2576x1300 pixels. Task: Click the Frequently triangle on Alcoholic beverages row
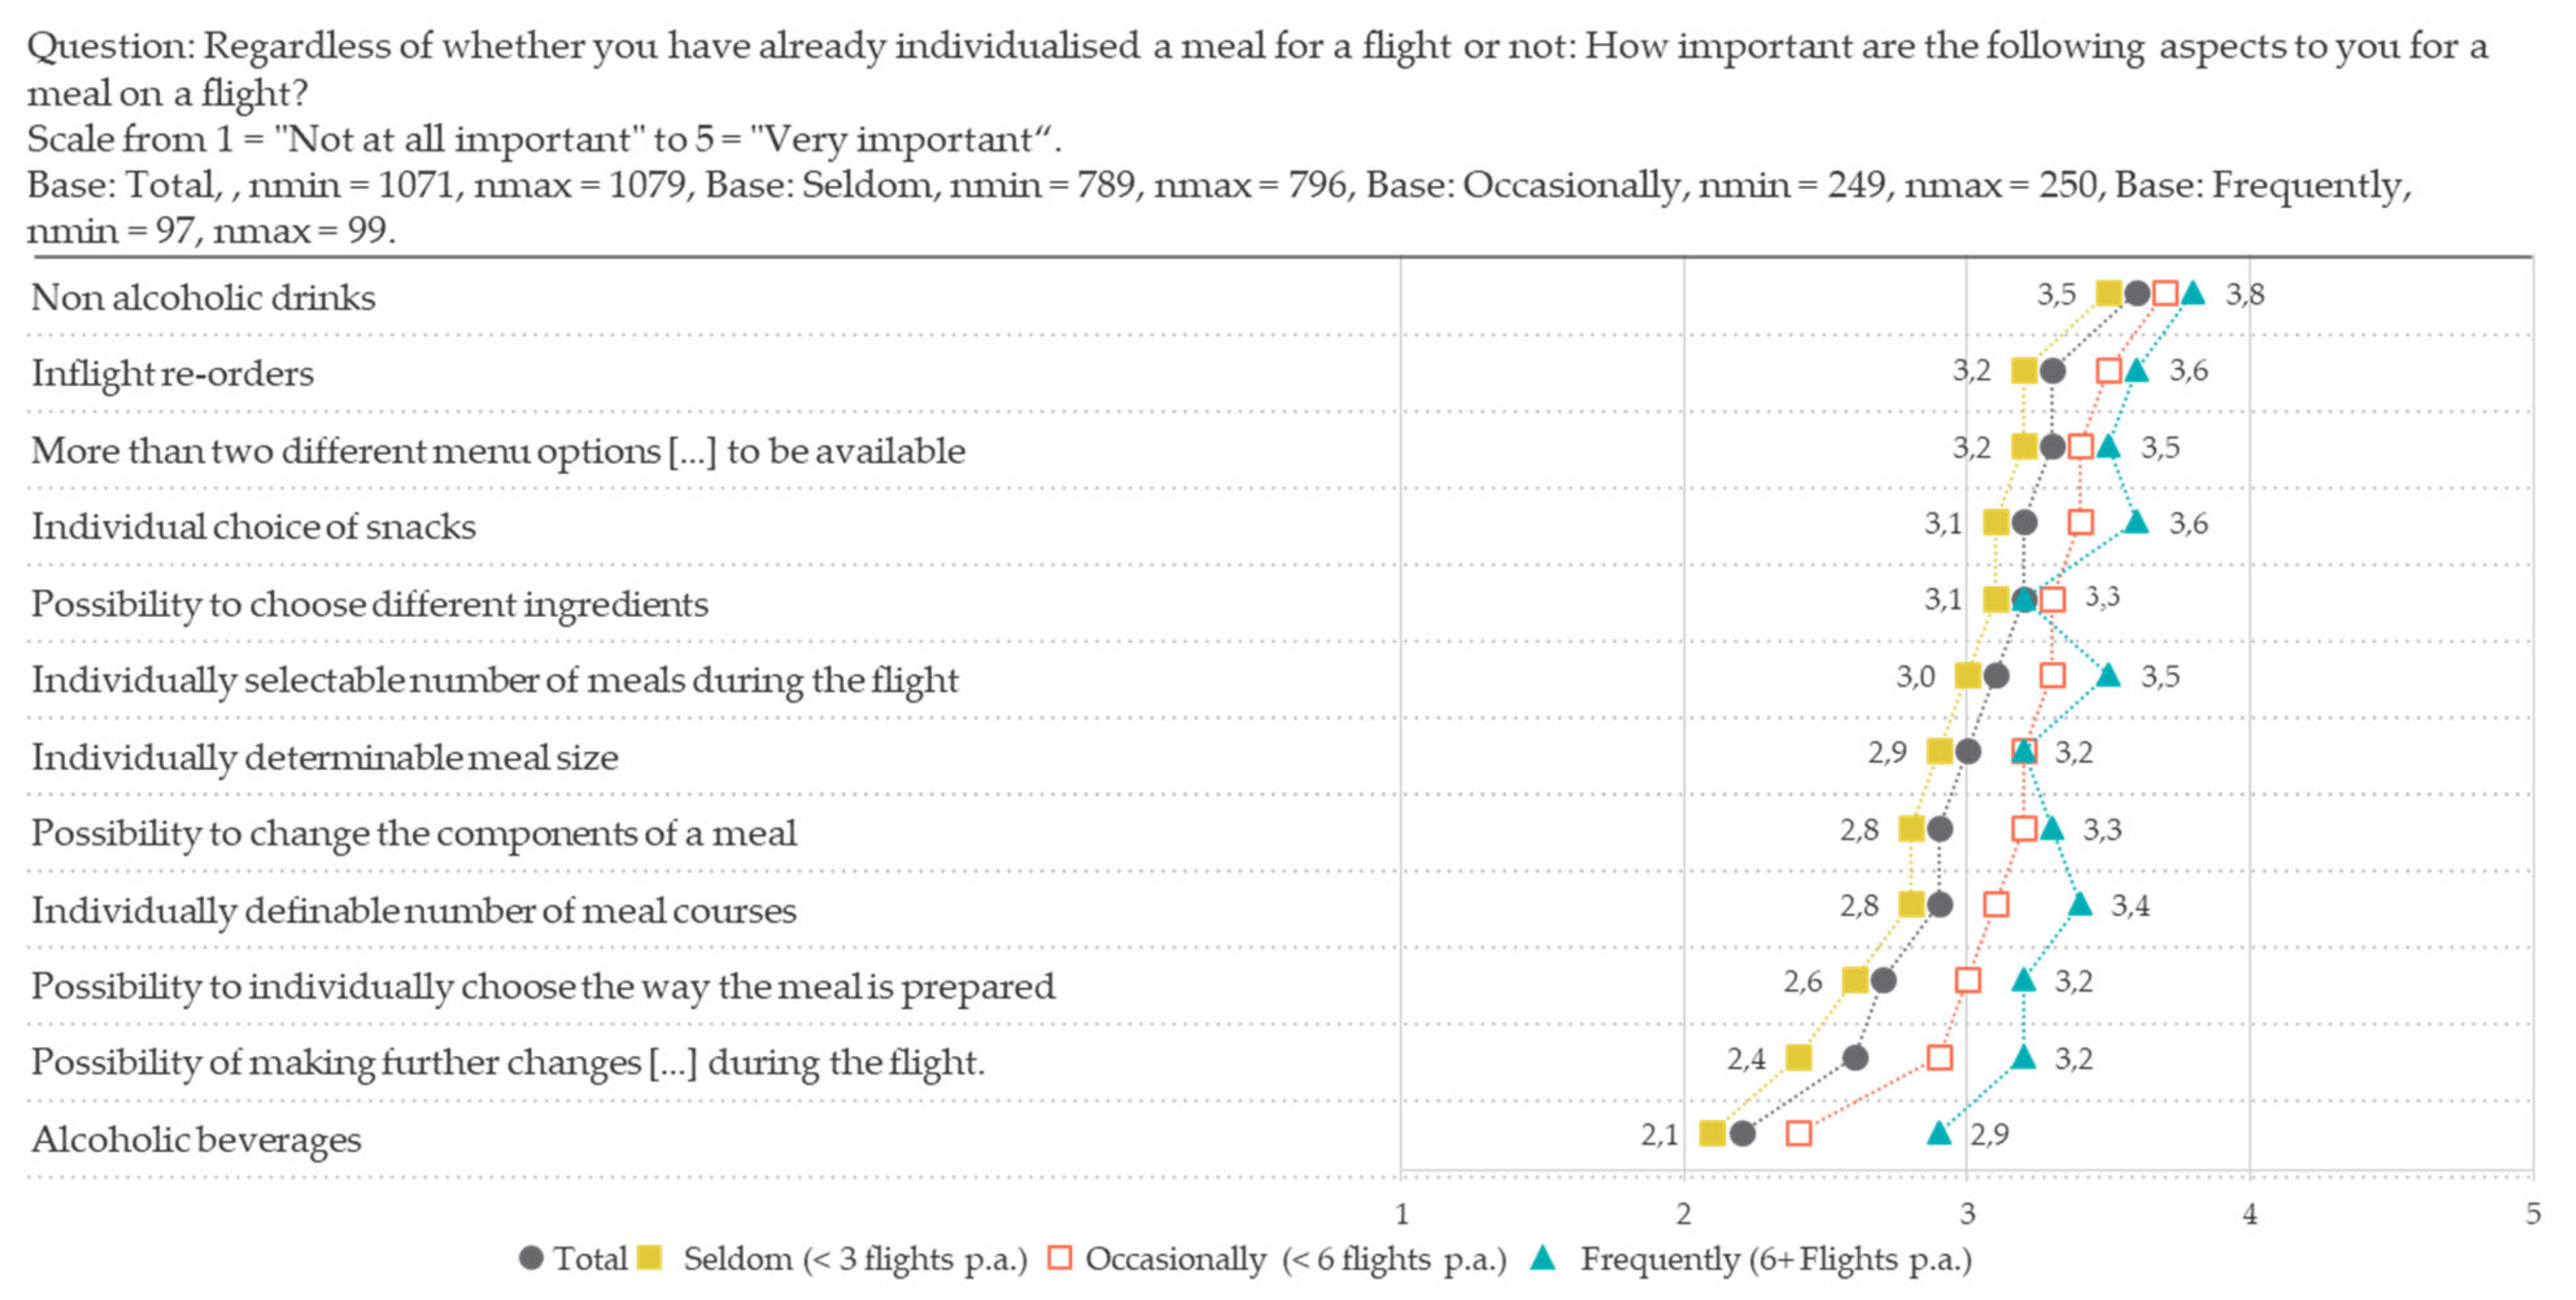click(x=1938, y=1133)
